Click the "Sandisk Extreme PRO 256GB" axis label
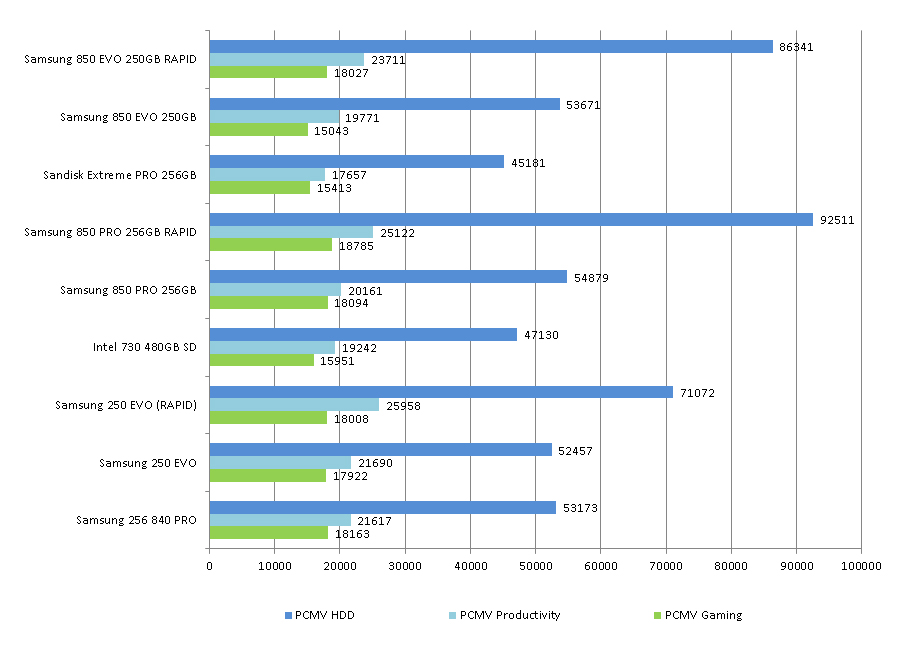The height and width of the screenshot is (671, 900). click(x=120, y=175)
